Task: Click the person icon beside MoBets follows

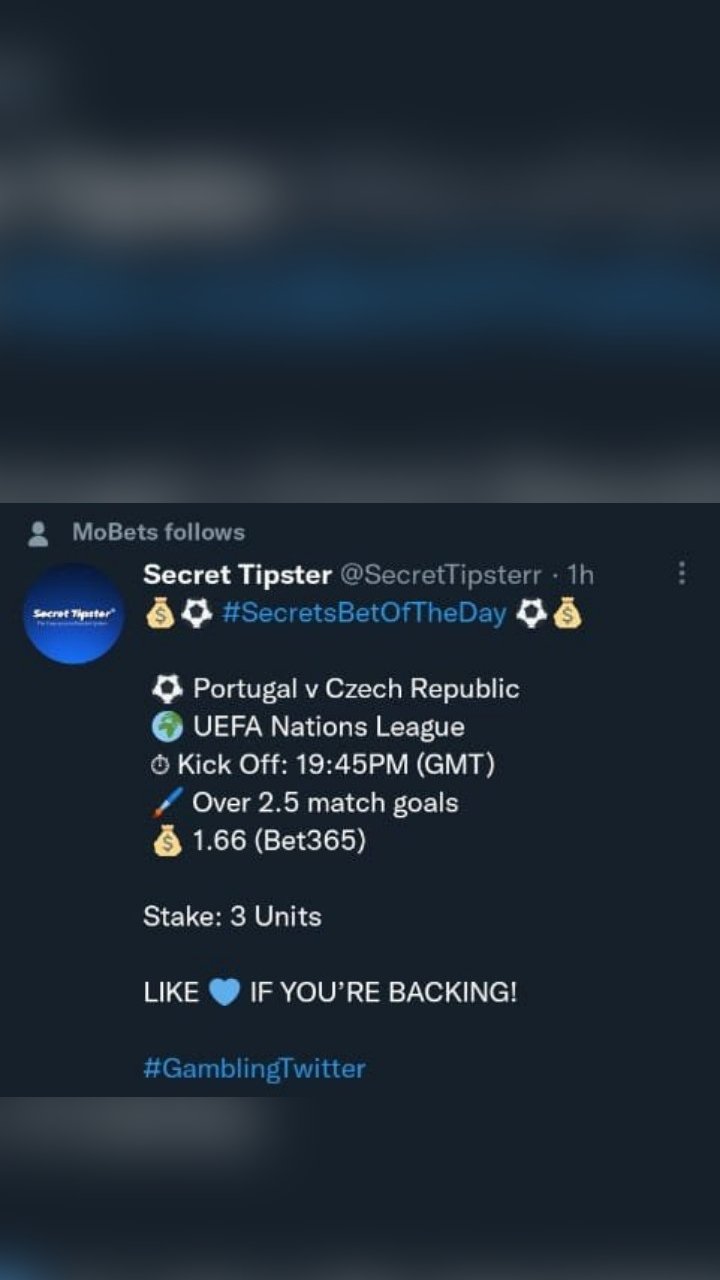Action: [x=39, y=533]
